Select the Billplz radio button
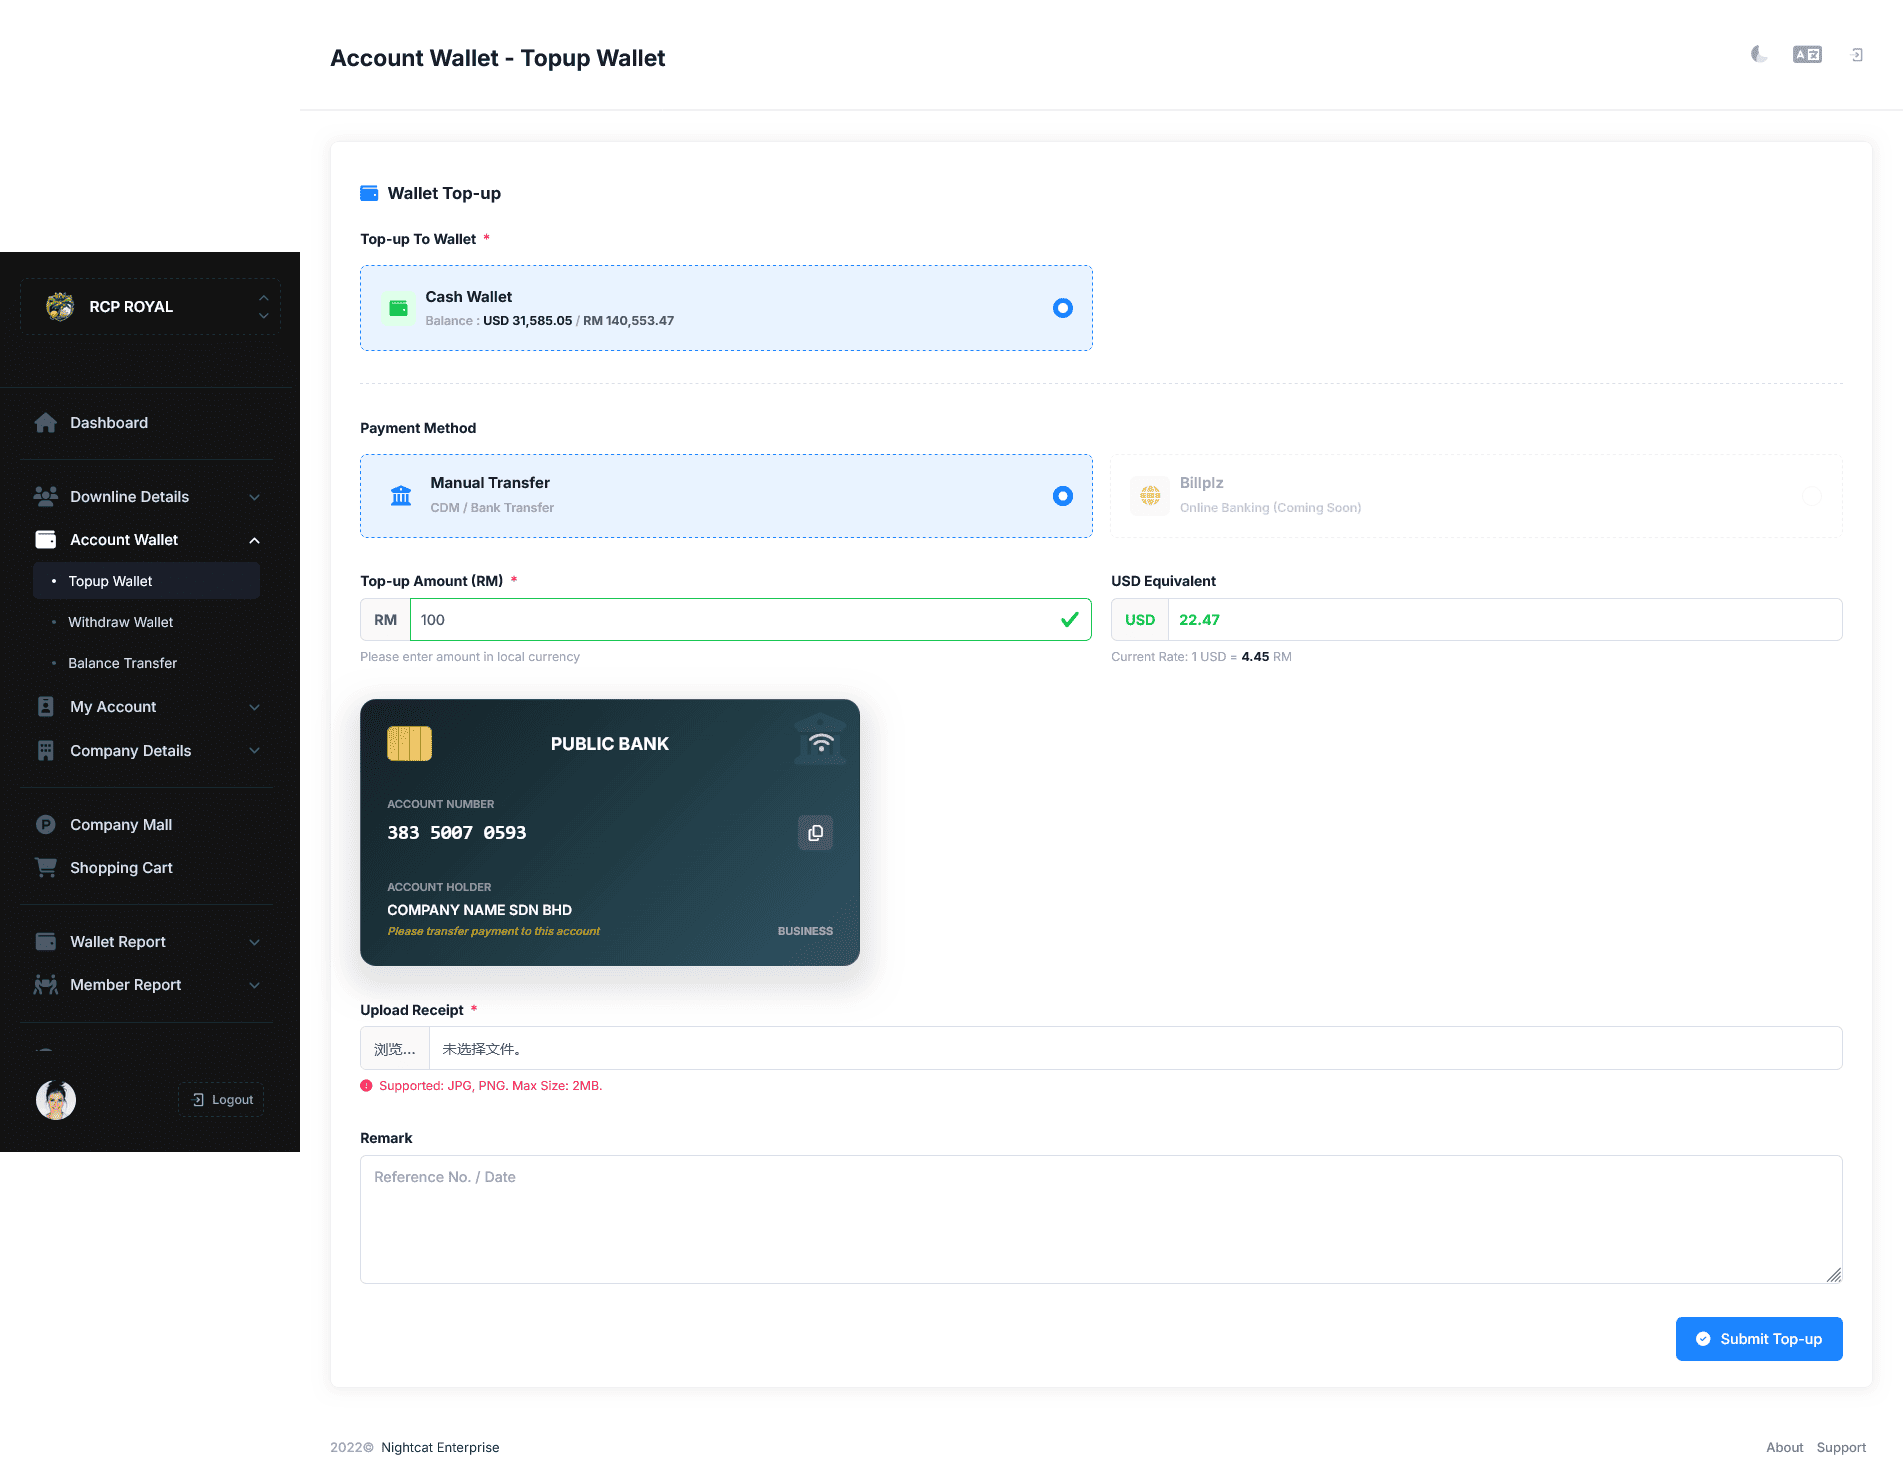The width and height of the screenshot is (1903, 1477). point(1812,496)
